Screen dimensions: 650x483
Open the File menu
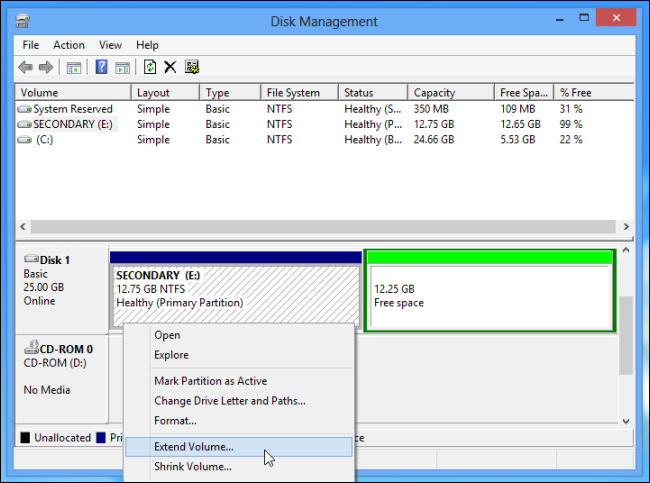(x=31, y=45)
